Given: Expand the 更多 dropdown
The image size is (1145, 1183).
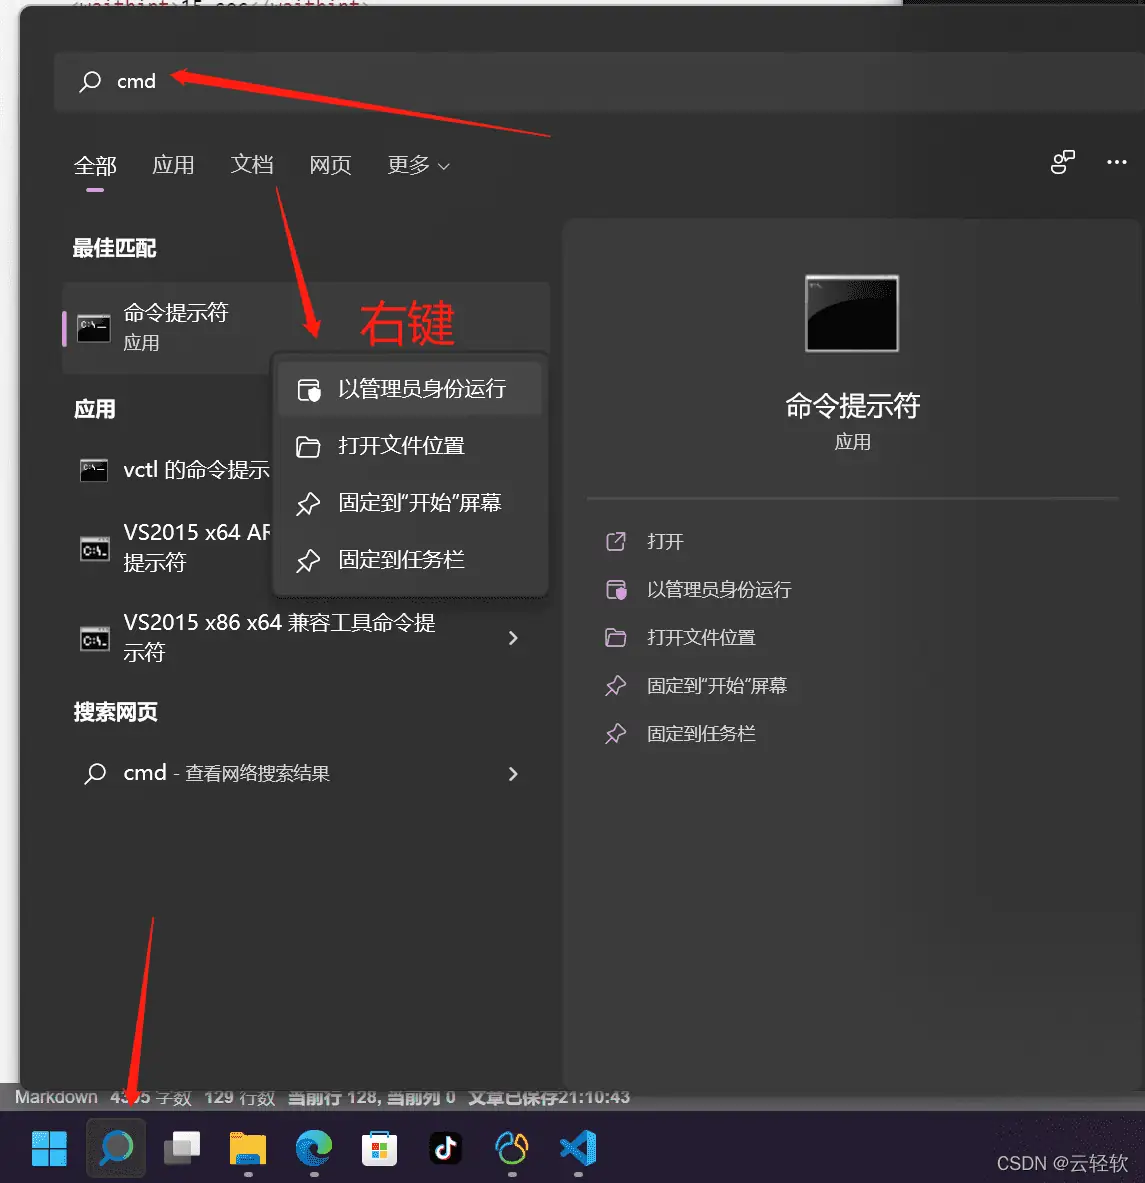Looking at the screenshot, I should 419,165.
